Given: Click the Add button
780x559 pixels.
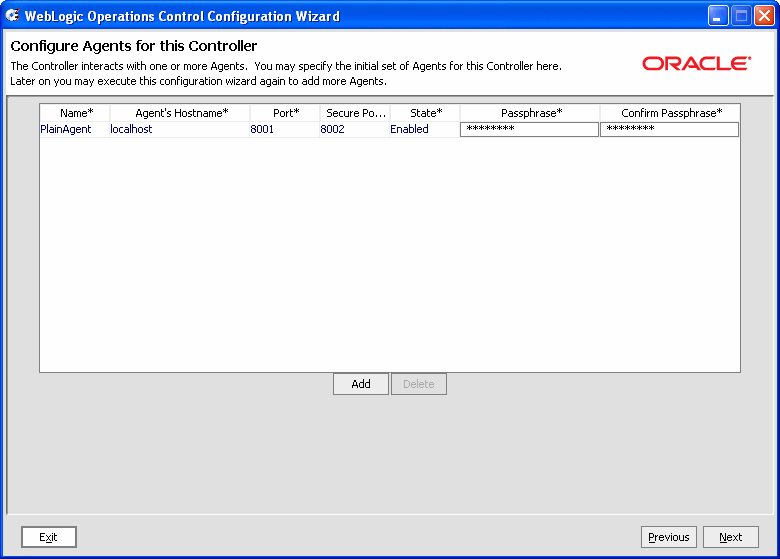Looking at the screenshot, I should pos(361,384).
